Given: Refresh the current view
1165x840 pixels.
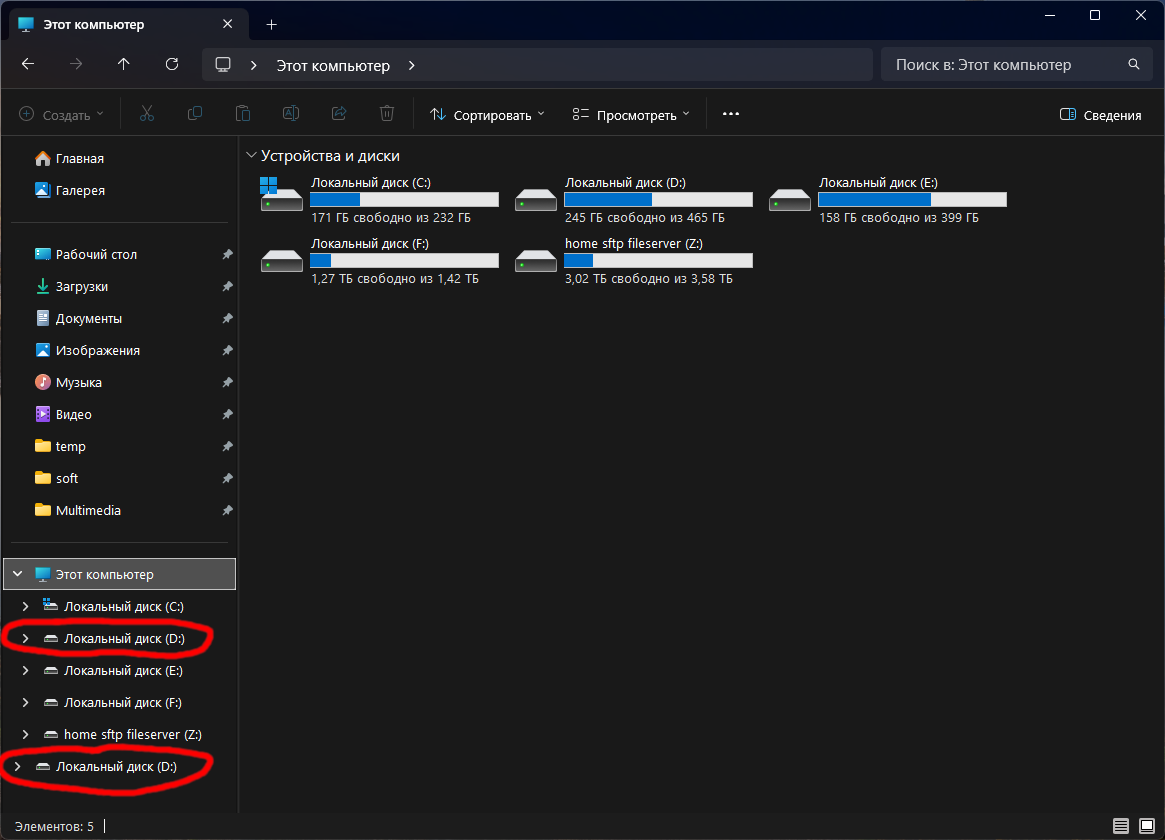Looking at the screenshot, I should pyautogui.click(x=172, y=64).
